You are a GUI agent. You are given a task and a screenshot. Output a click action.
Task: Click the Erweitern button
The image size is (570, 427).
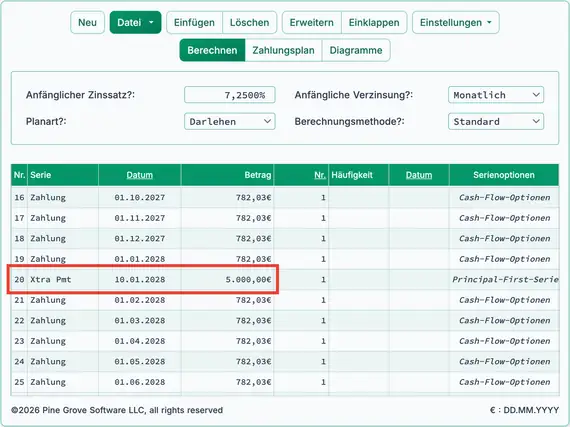click(312, 23)
